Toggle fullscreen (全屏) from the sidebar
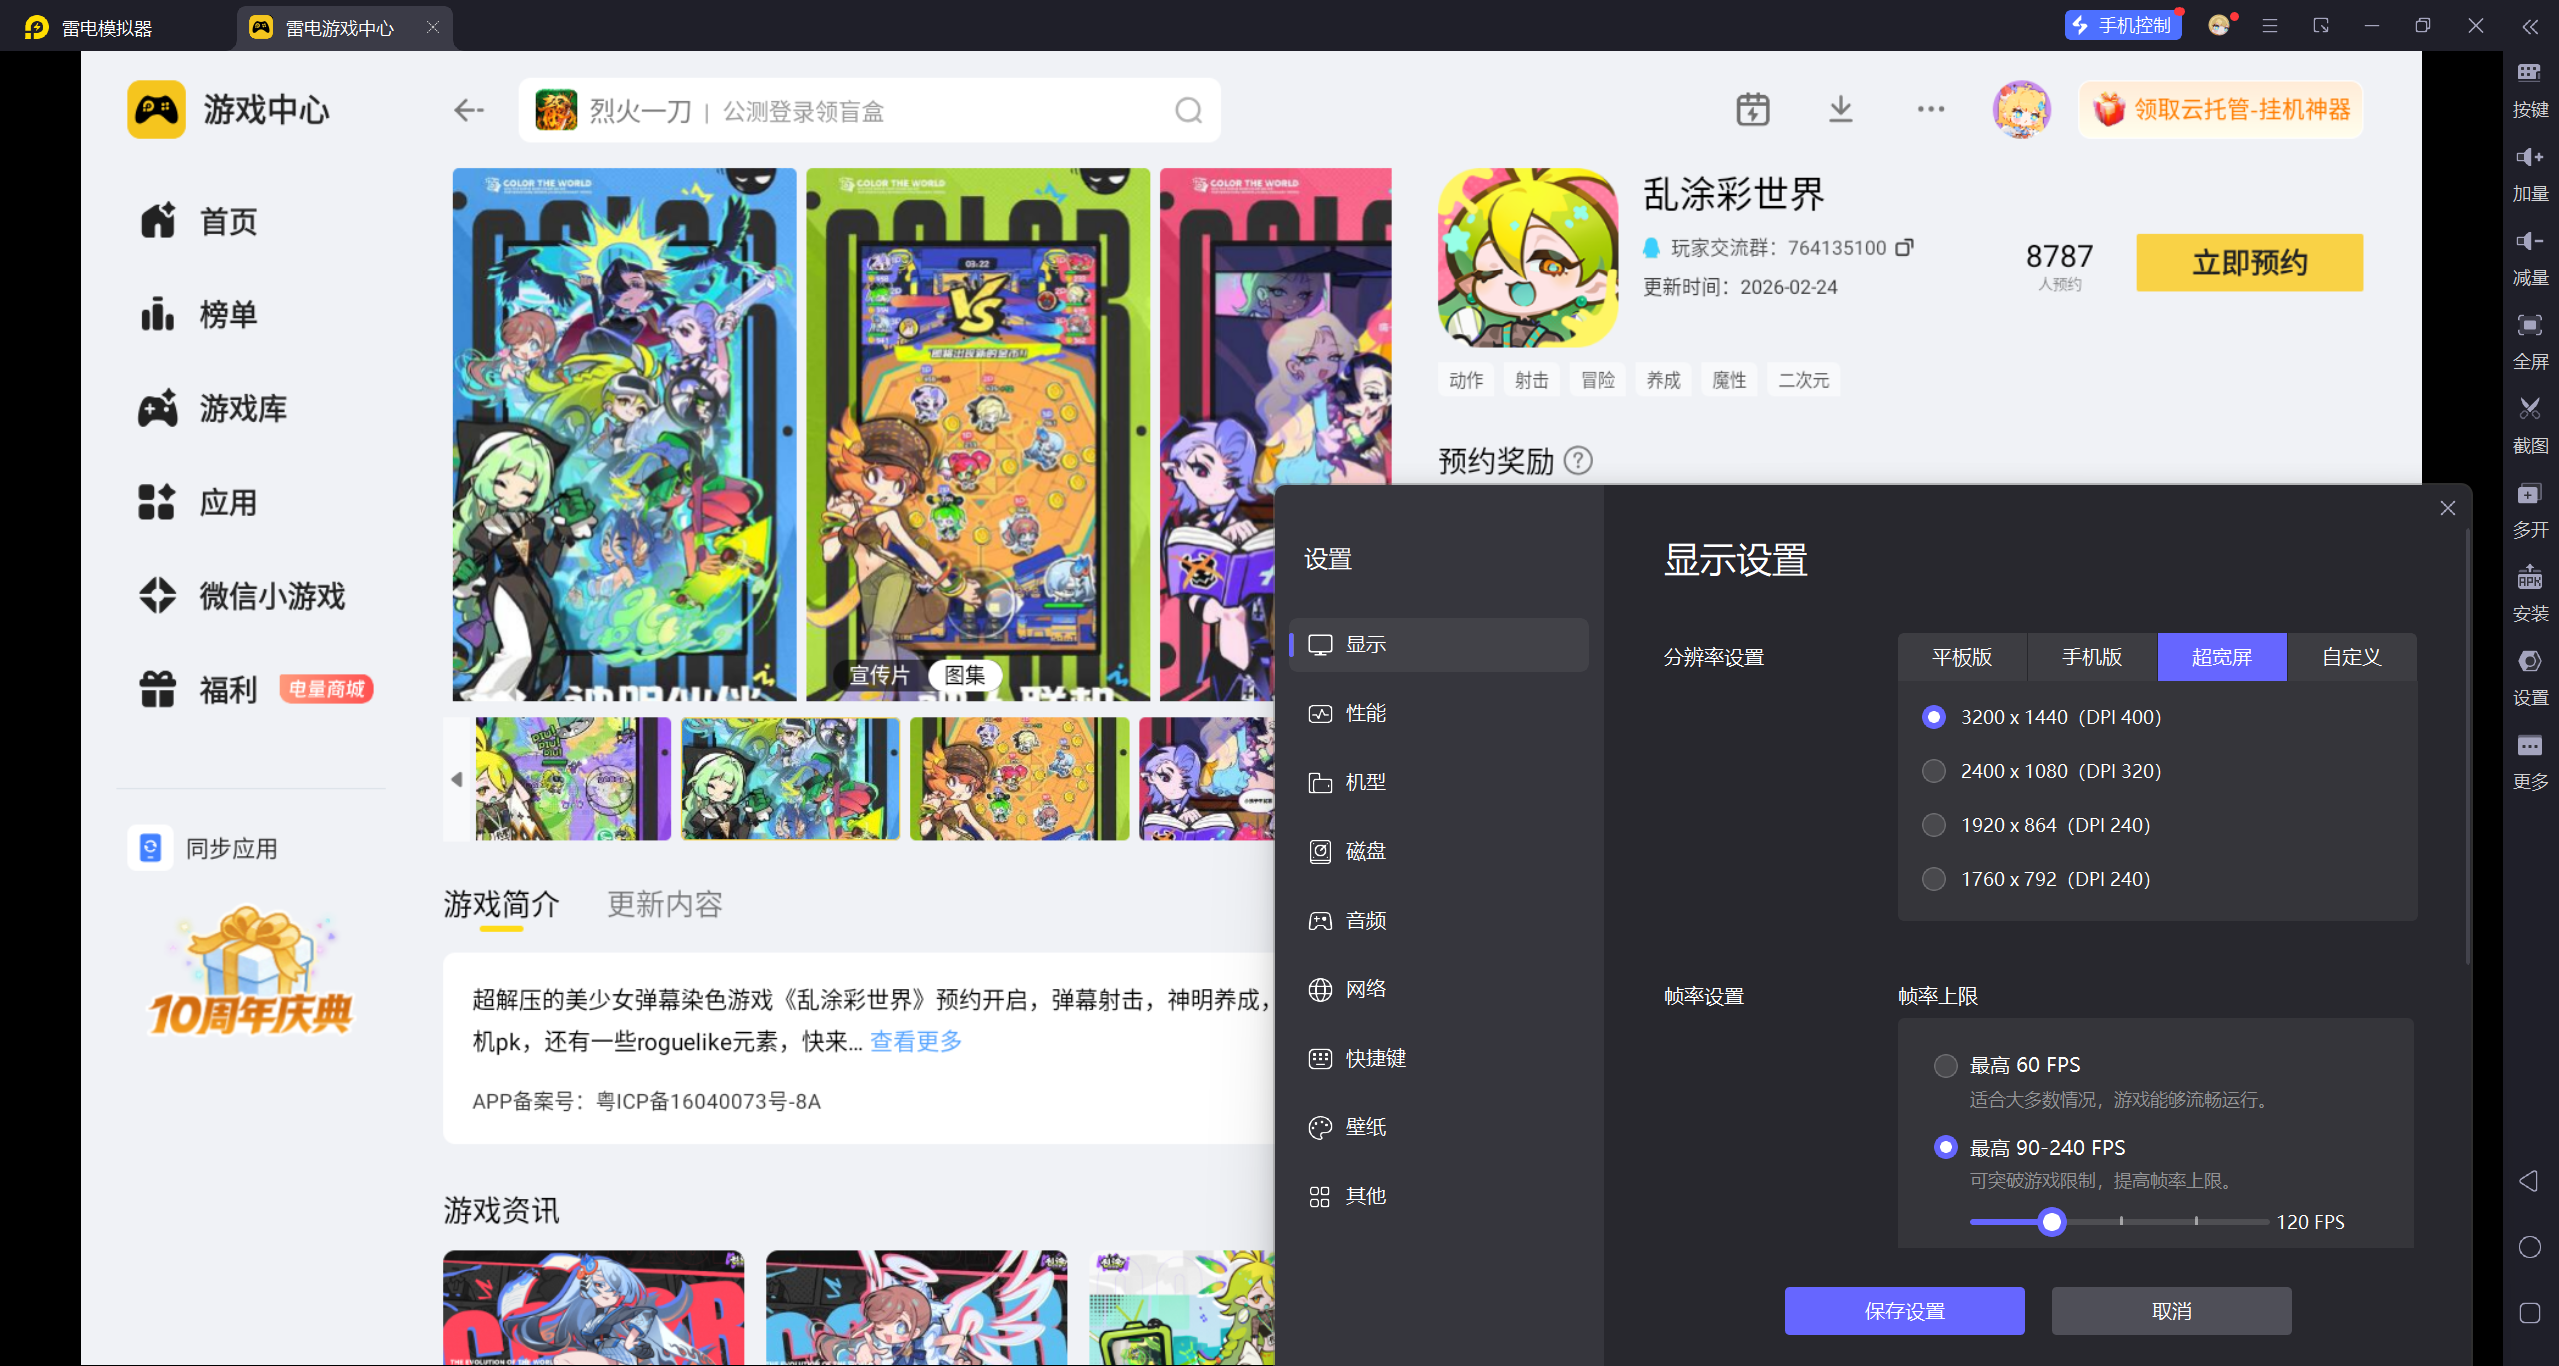 point(2529,325)
